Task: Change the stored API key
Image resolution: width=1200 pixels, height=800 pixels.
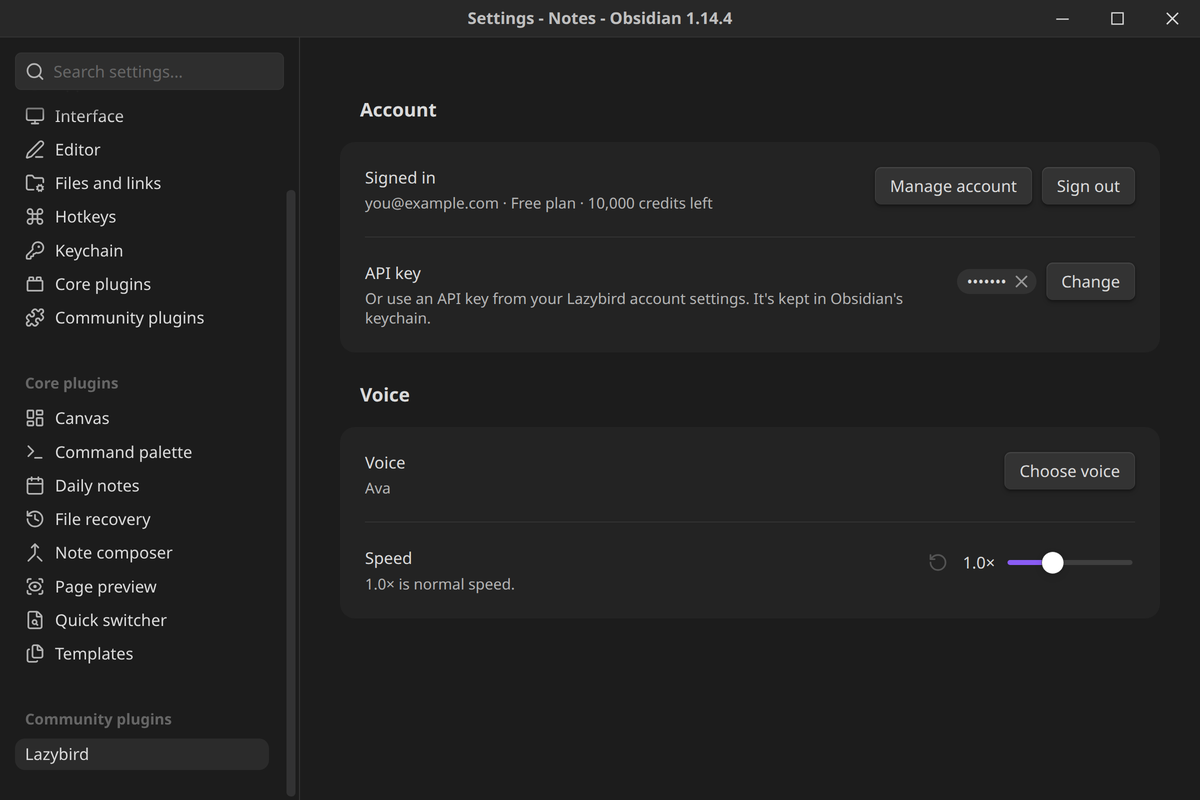Action: 1090,282
